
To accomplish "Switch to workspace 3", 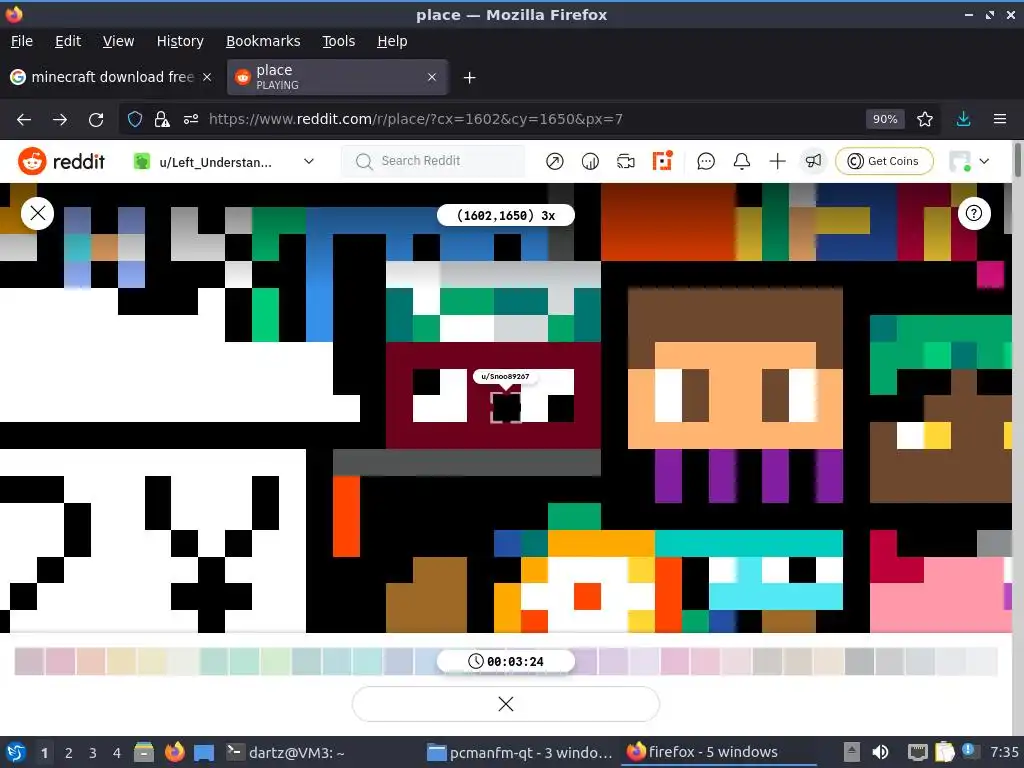I will coord(93,753).
